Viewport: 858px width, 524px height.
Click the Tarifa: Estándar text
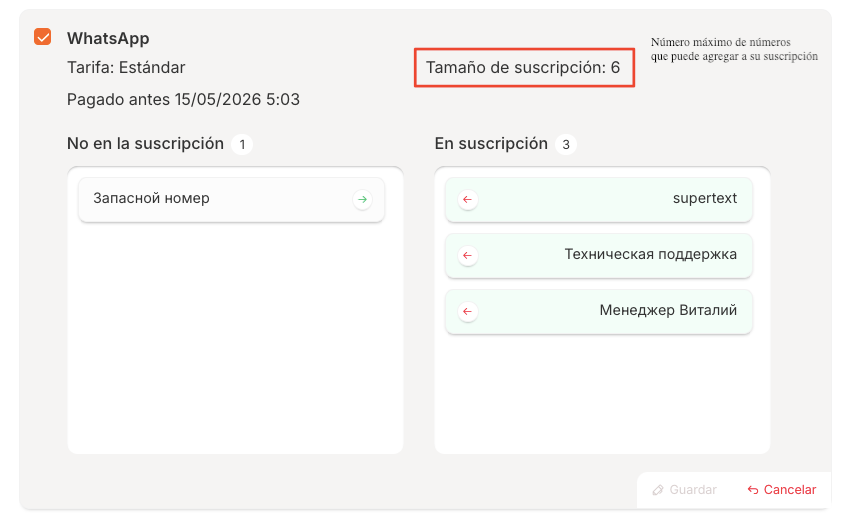coord(126,68)
